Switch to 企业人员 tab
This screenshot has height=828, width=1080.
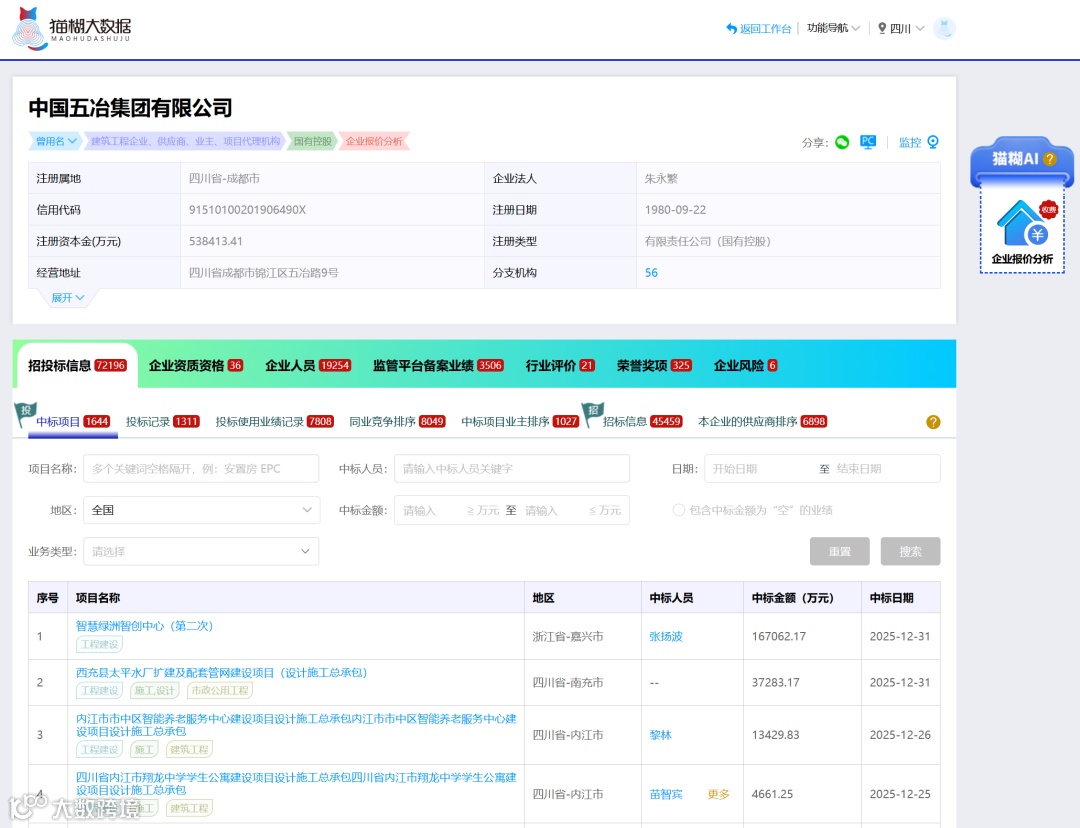(x=308, y=365)
